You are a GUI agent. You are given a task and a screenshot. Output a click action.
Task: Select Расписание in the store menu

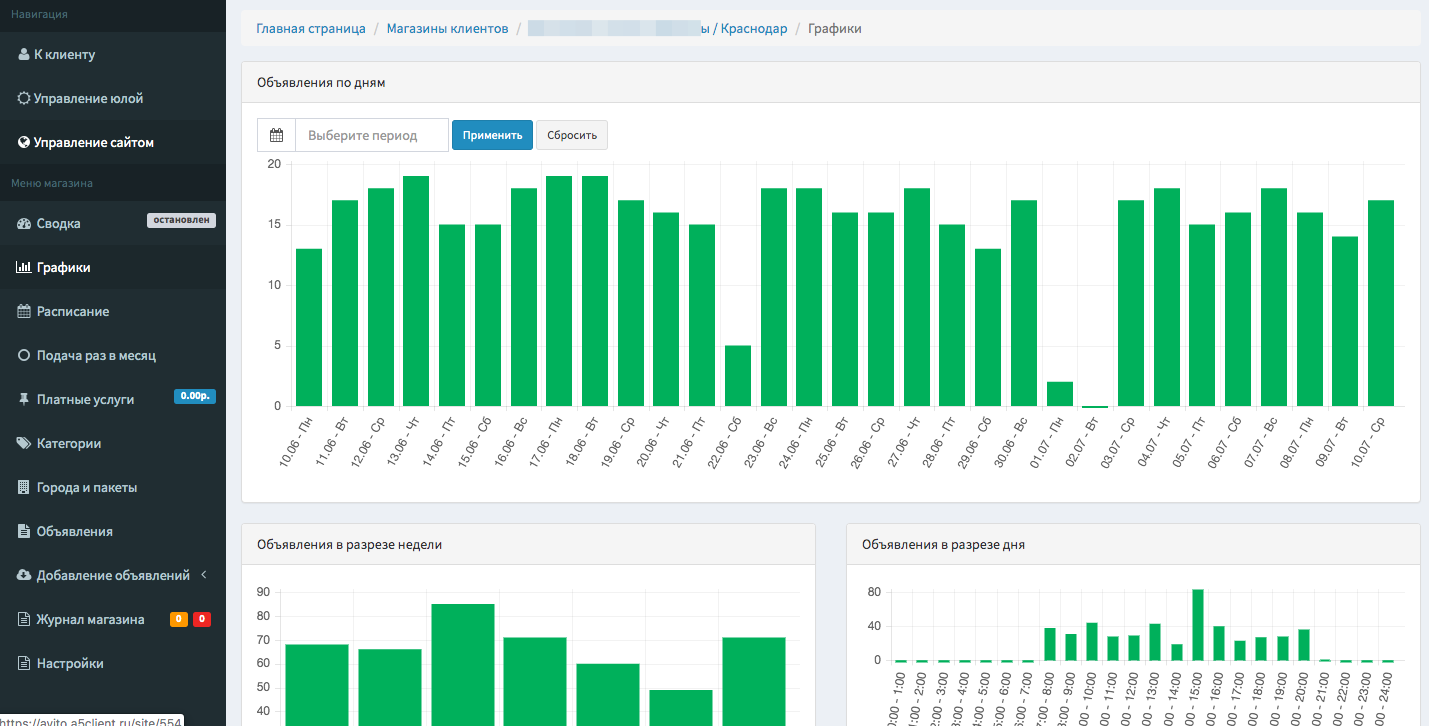coord(113,312)
